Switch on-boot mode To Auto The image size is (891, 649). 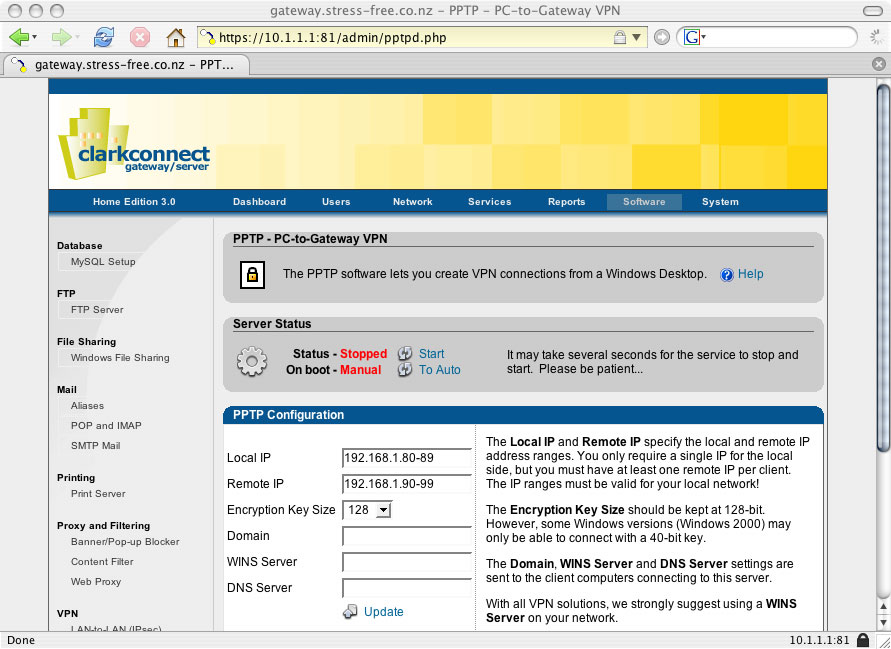pos(439,370)
